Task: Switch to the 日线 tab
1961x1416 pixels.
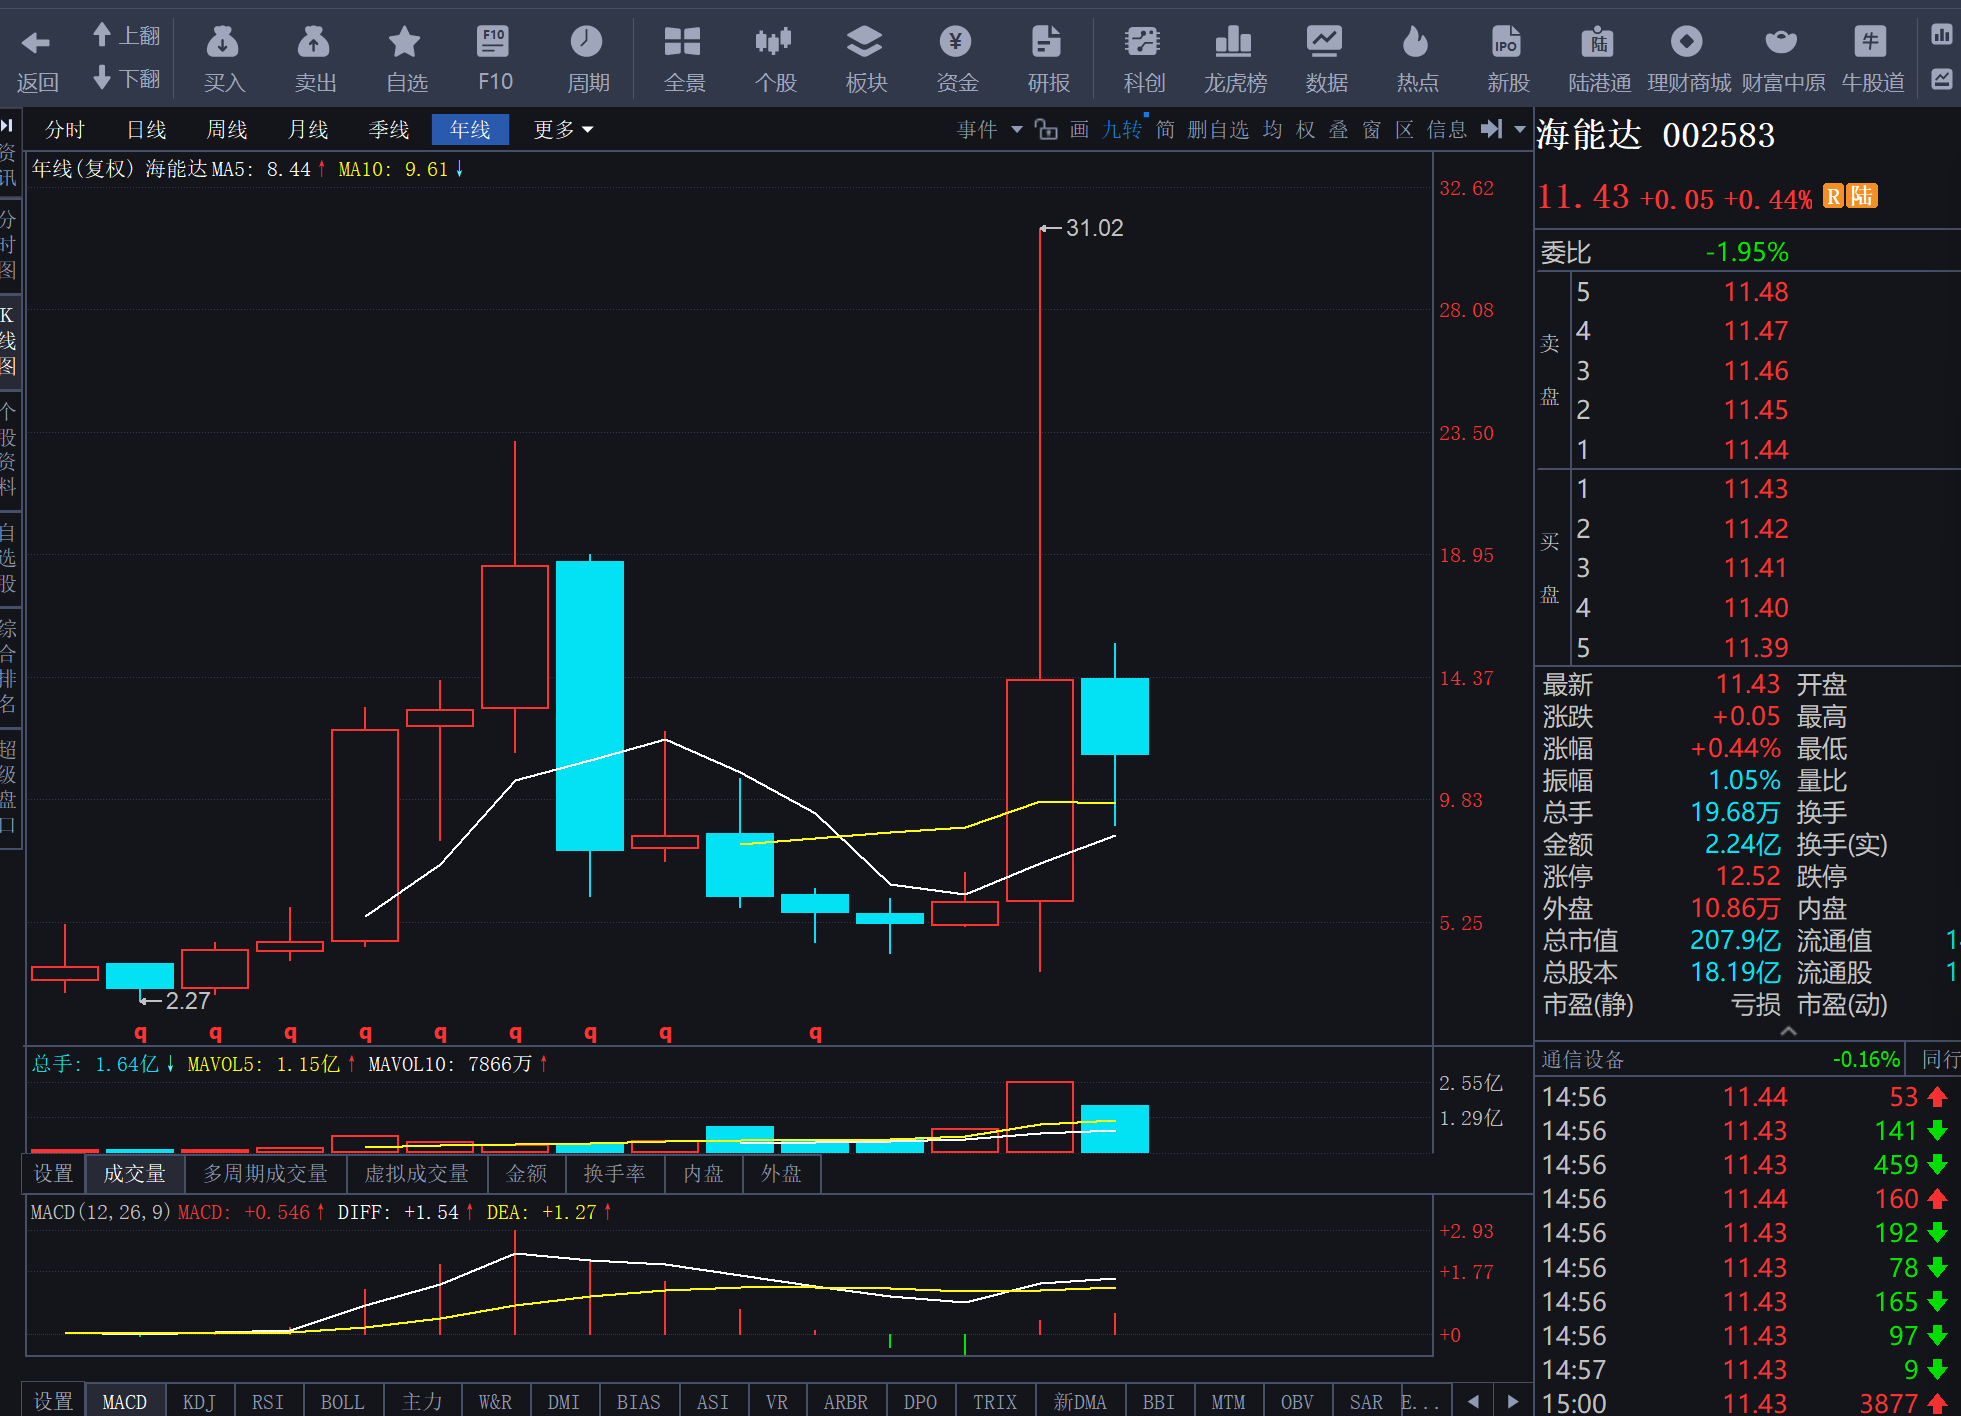Action: pyautogui.click(x=146, y=129)
